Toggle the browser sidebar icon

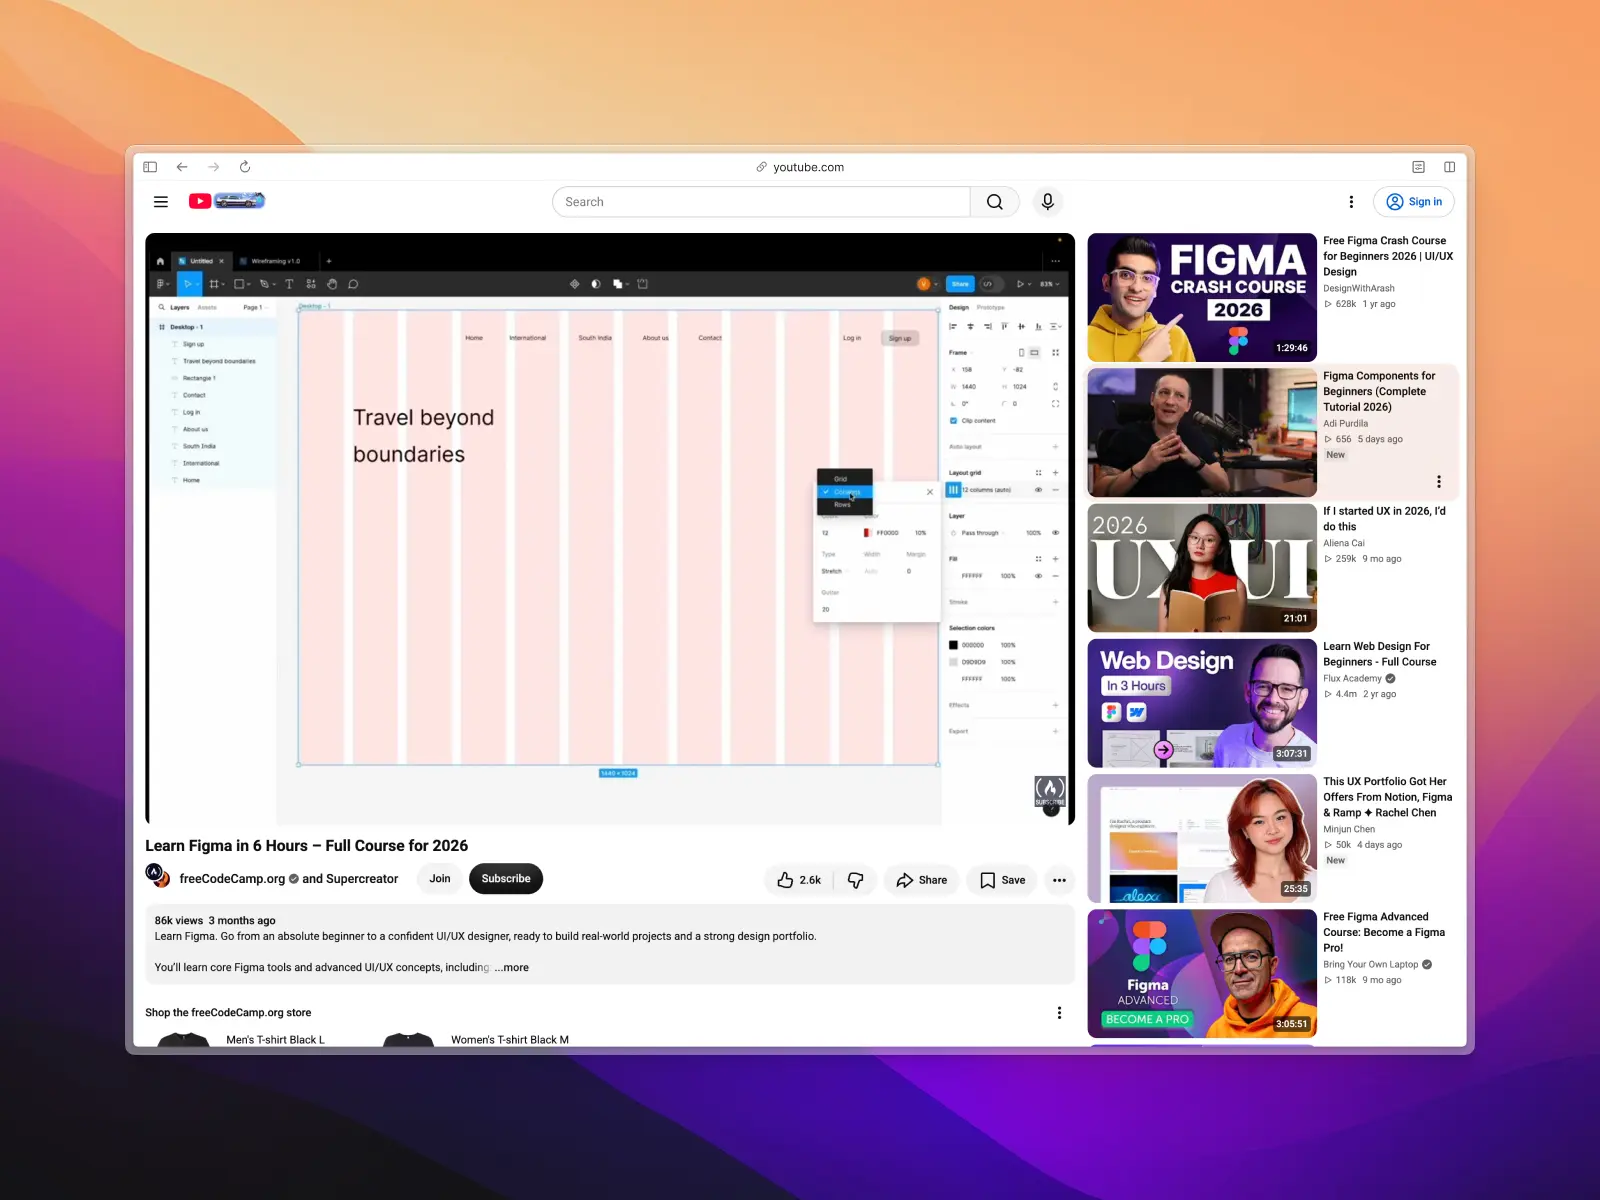(150, 167)
